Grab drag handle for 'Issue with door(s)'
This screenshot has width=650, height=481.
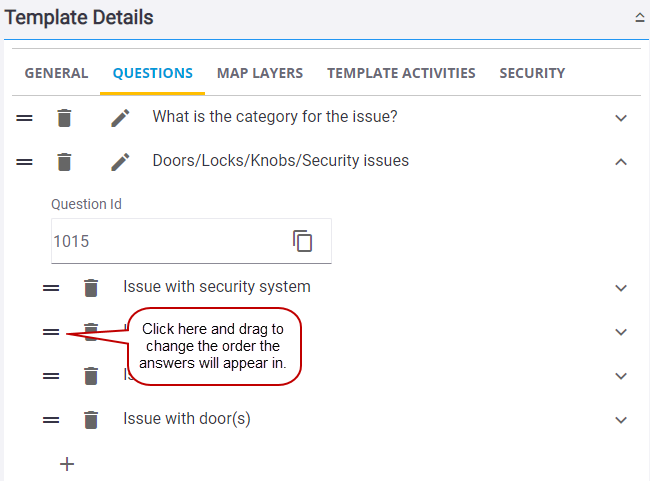pyautogui.click(x=51, y=420)
